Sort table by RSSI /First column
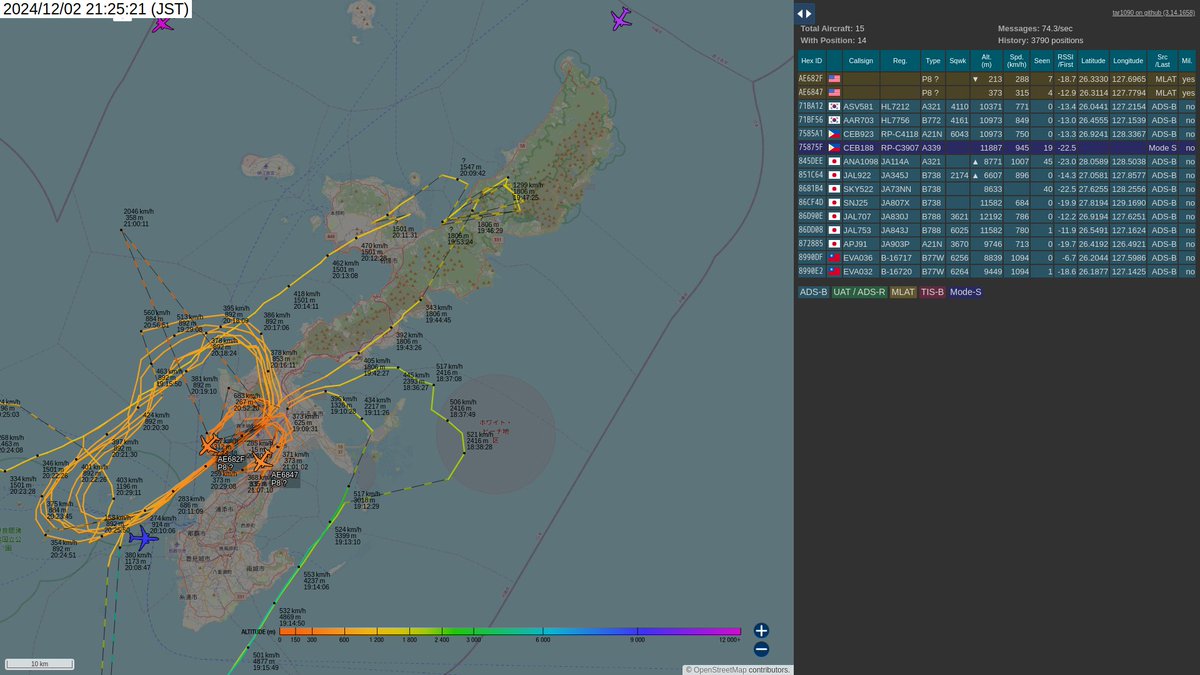Image resolution: width=1200 pixels, height=675 pixels. [x=1066, y=60]
